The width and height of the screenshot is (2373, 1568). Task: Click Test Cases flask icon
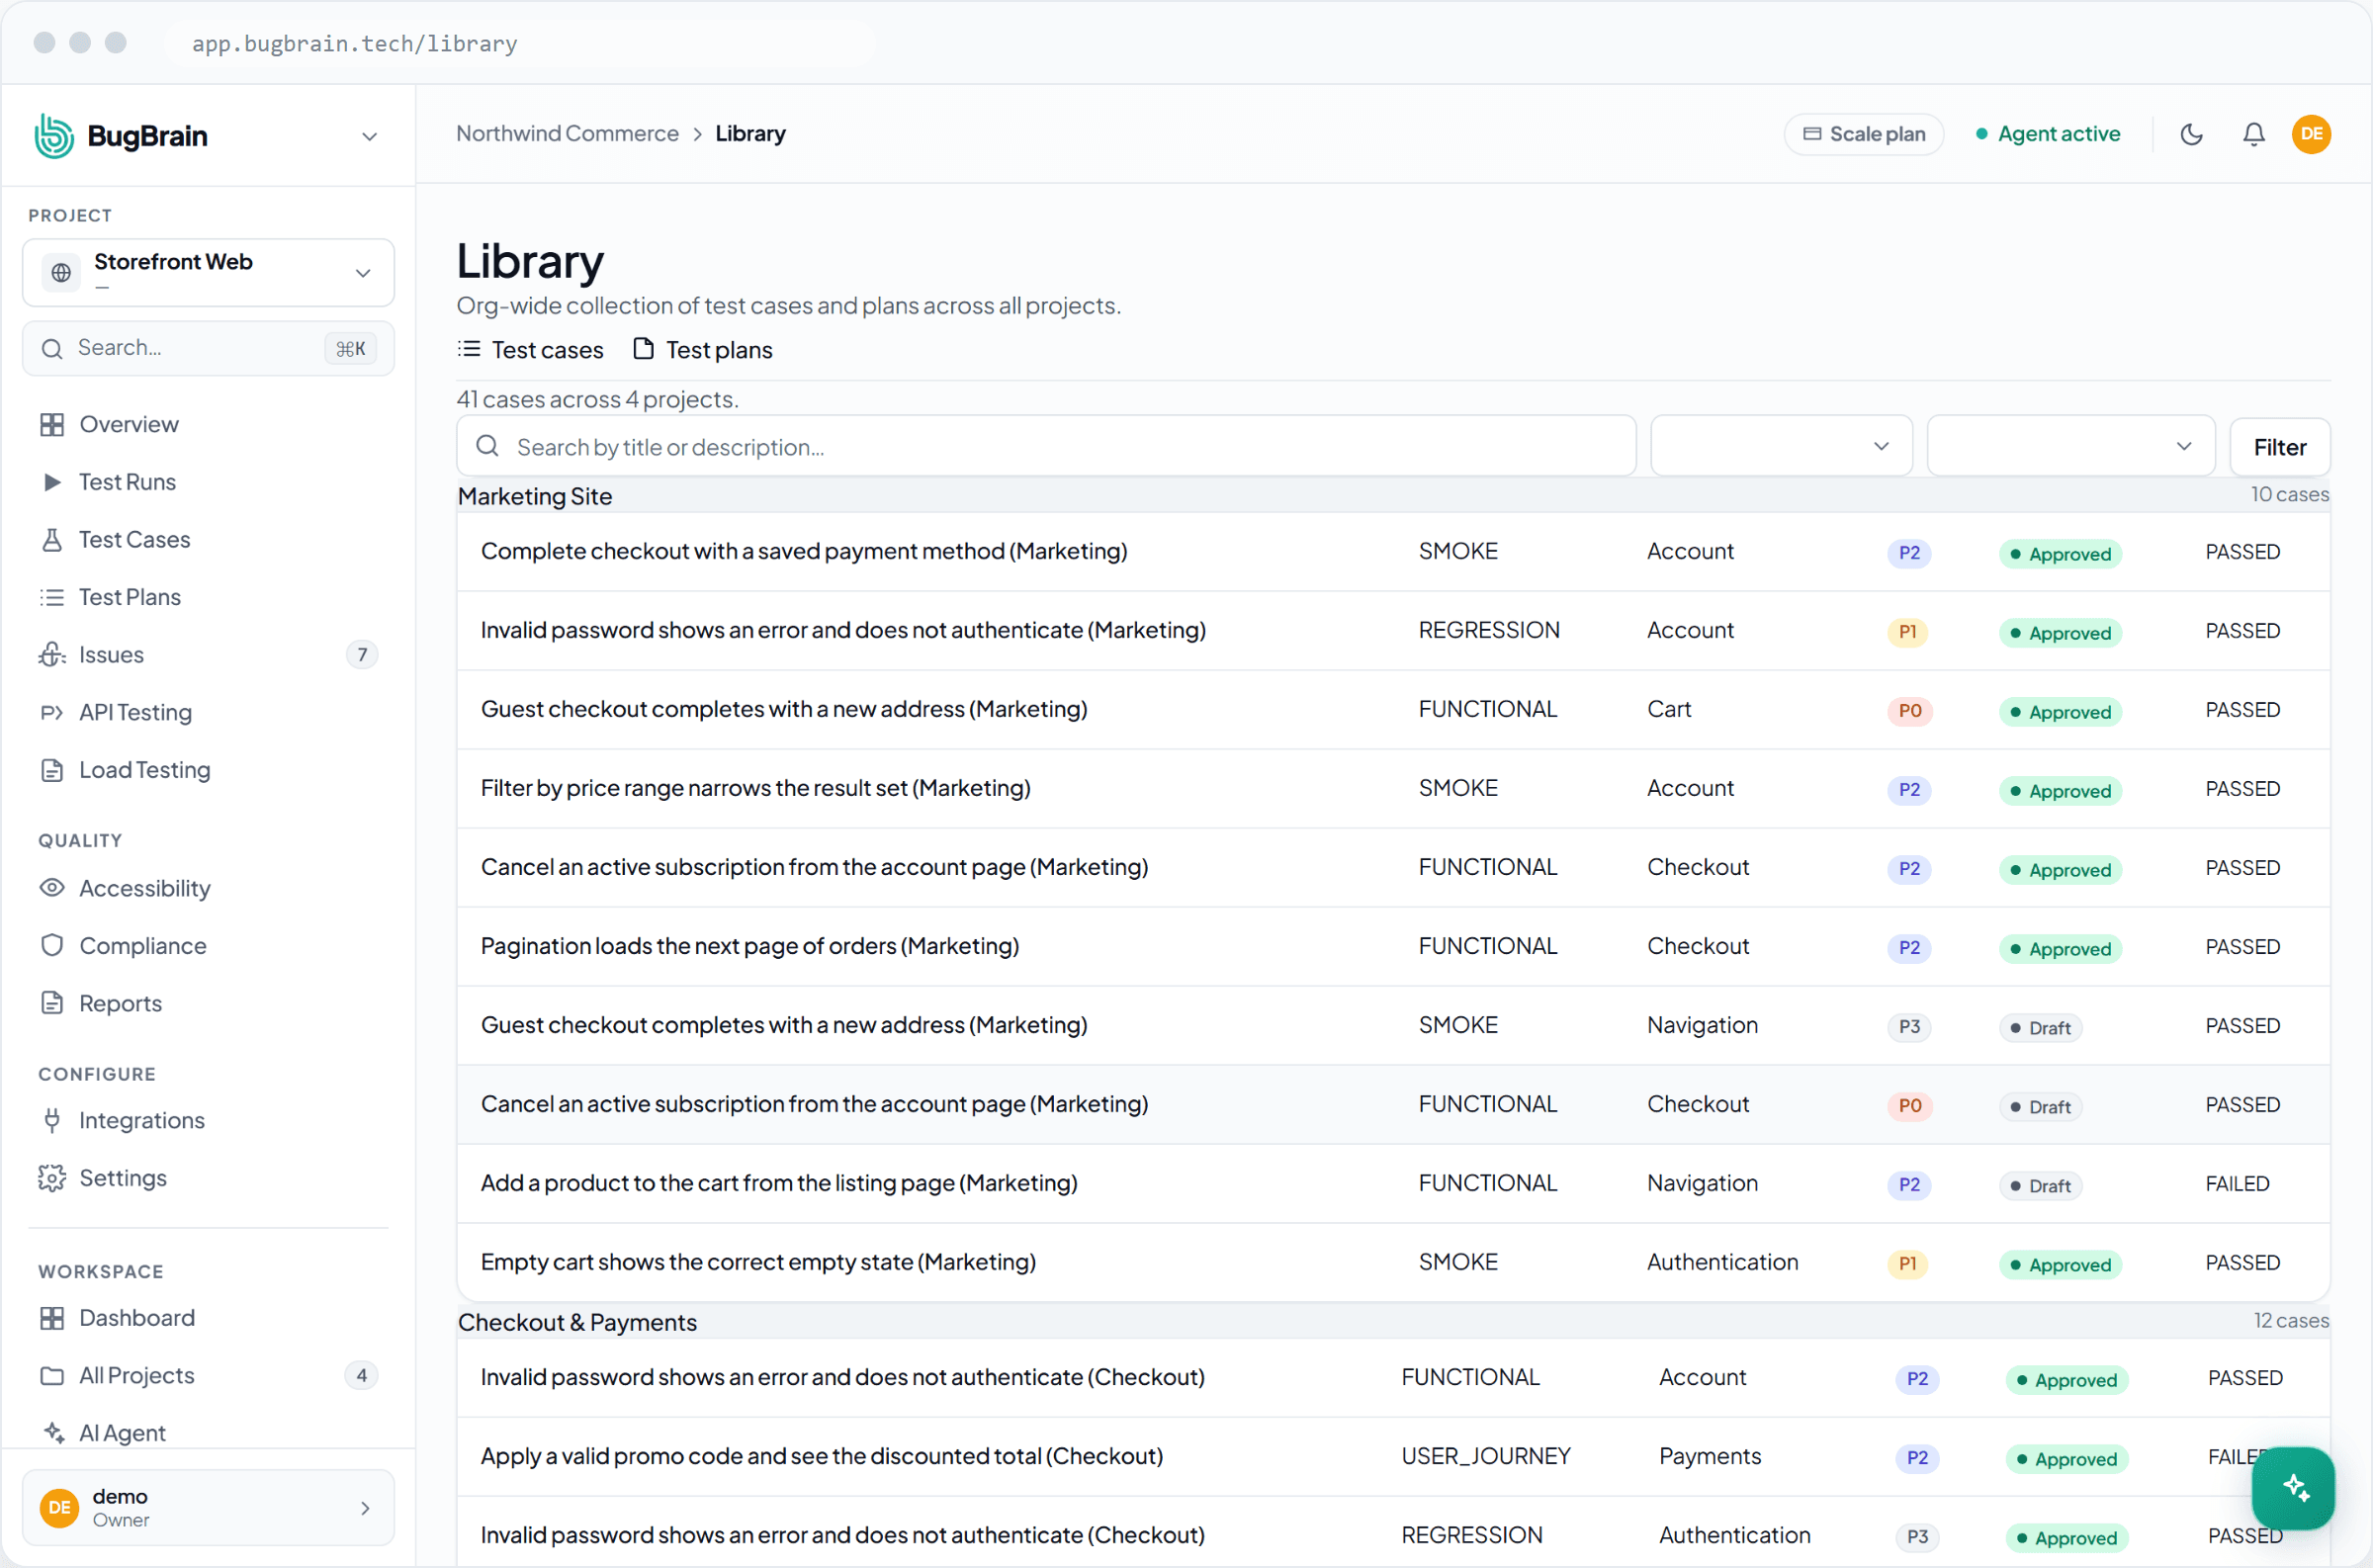point(52,540)
